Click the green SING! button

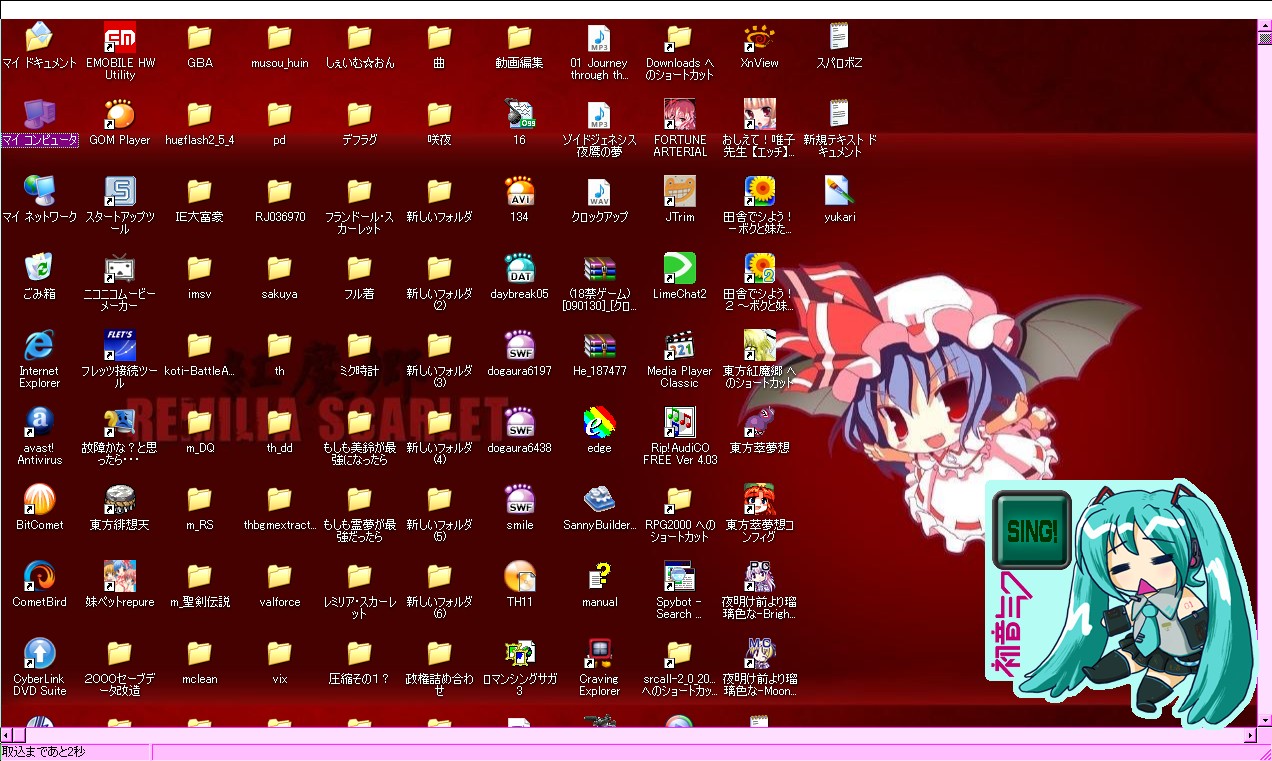point(1031,530)
